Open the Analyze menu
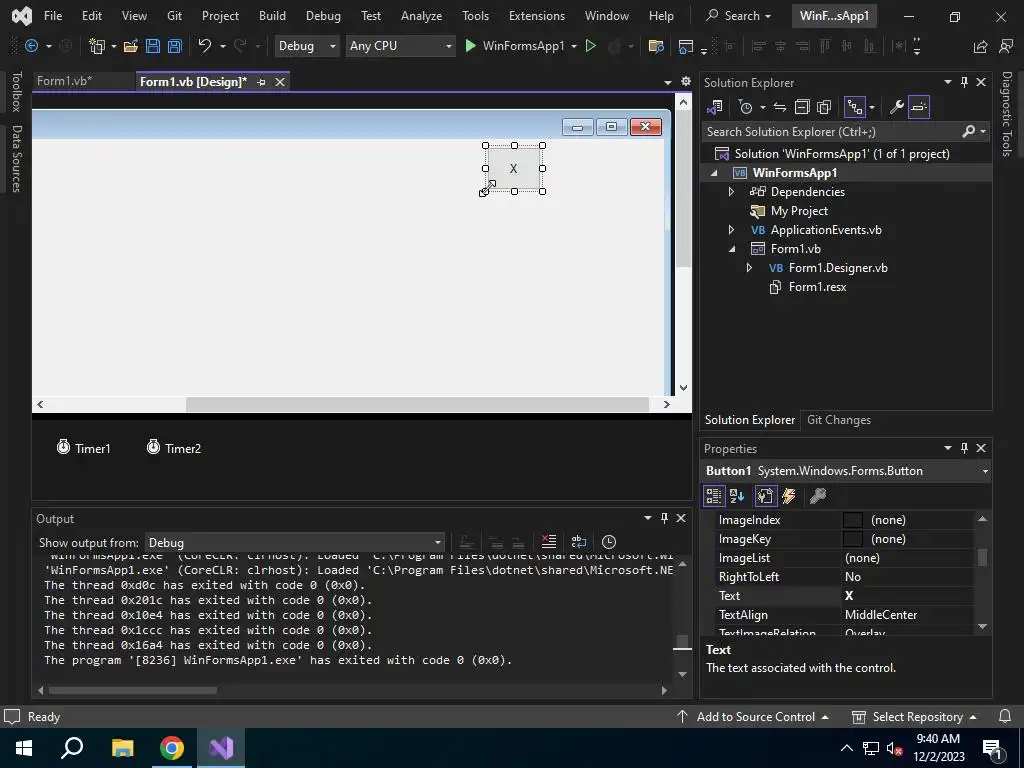Viewport: 1024px width, 768px height. pos(421,16)
